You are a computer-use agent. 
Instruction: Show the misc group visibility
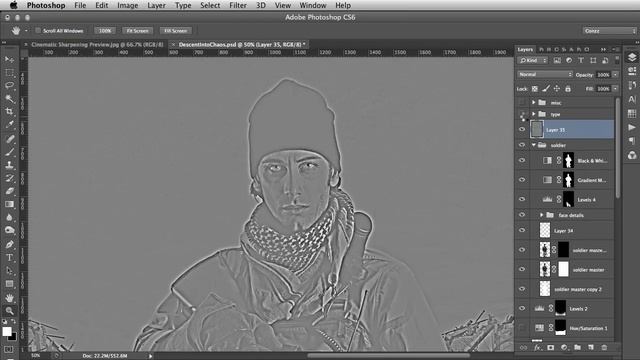(522, 102)
